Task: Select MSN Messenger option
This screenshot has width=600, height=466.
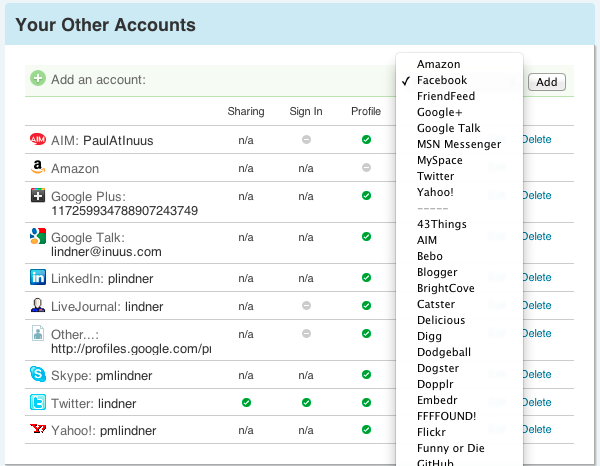Action: tap(459, 144)
